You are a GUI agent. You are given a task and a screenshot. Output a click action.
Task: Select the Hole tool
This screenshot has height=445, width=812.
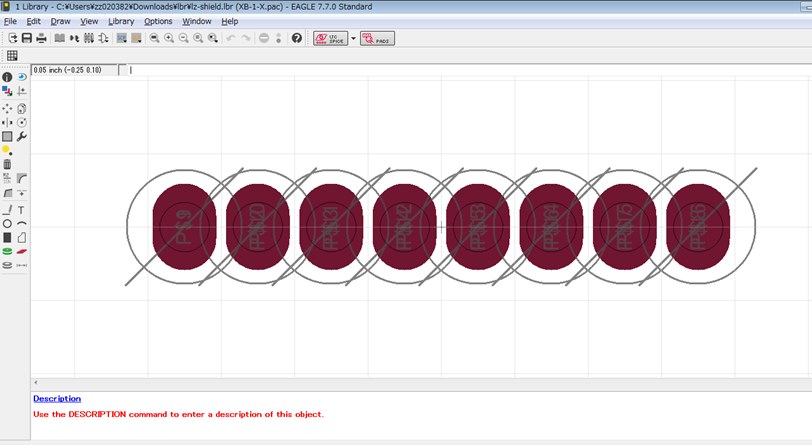point(7,265)
